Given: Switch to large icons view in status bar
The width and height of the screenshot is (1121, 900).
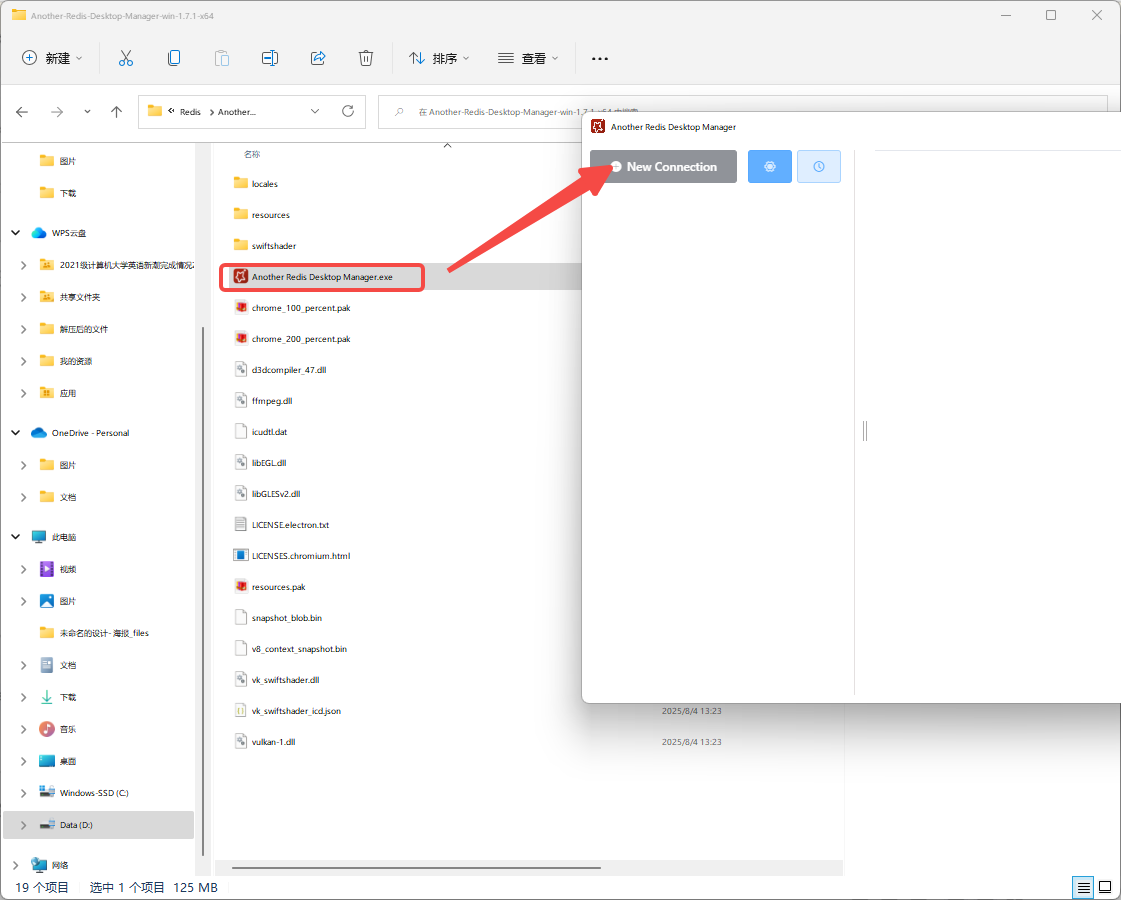Looking at the screenshot, I should click(x=1105, y=888).
